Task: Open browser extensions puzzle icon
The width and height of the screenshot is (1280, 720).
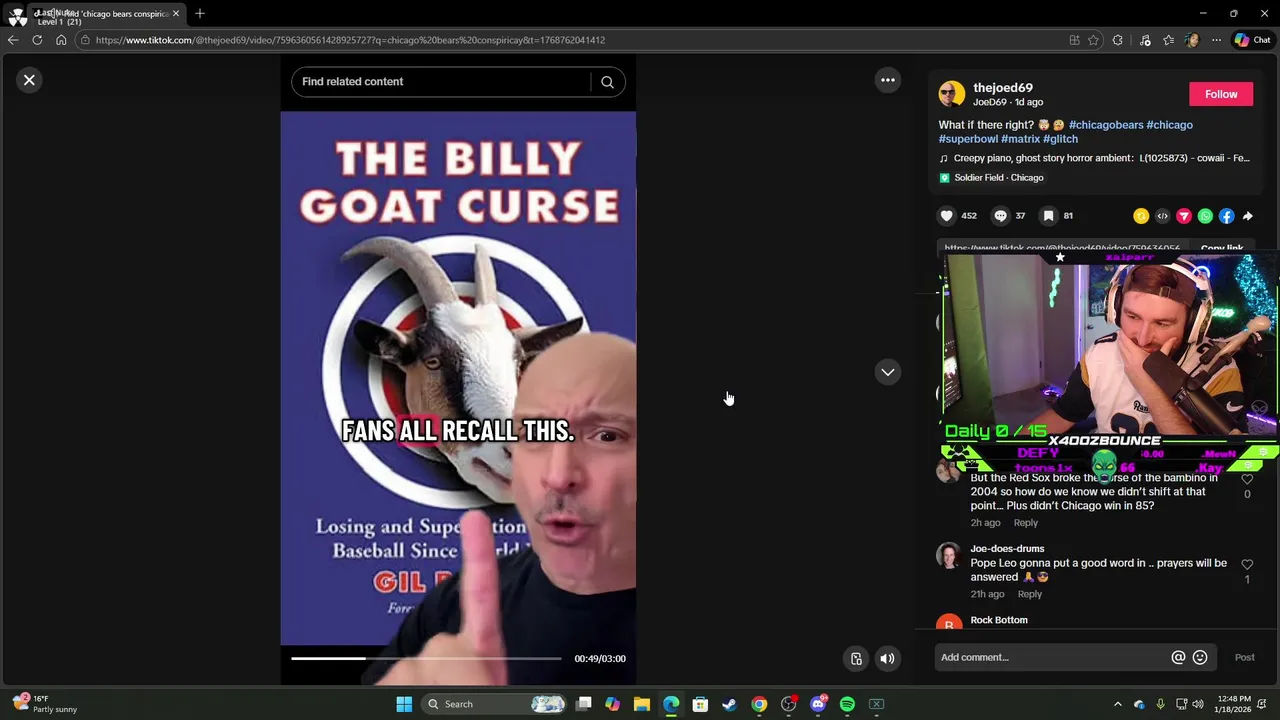Action: (1118, 40)
